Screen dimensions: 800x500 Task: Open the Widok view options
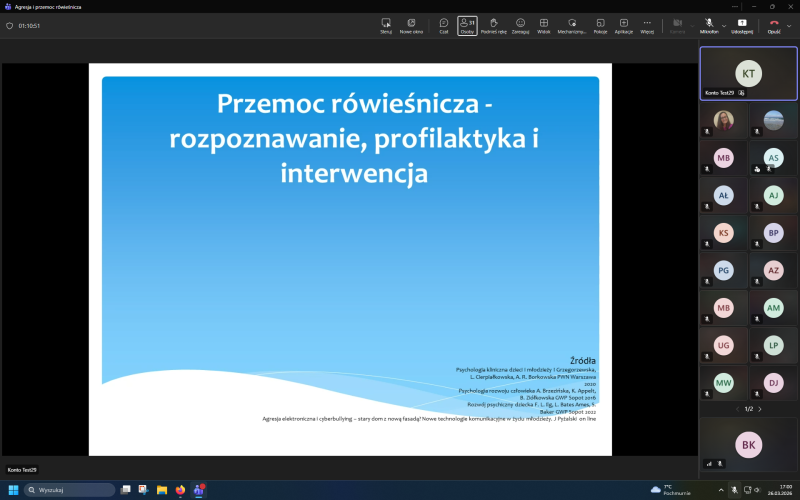[544, 25]
